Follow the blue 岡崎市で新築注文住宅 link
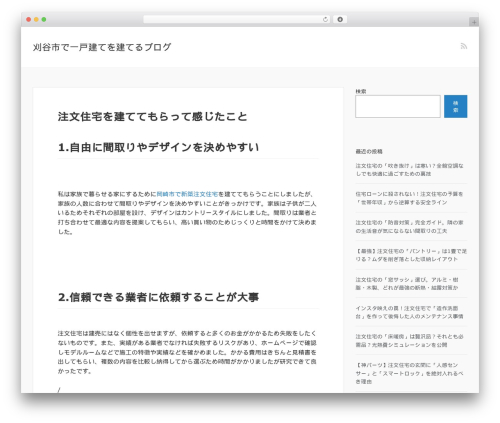The height and width of the screenshot is (423, 500). (x=187, y=194)
